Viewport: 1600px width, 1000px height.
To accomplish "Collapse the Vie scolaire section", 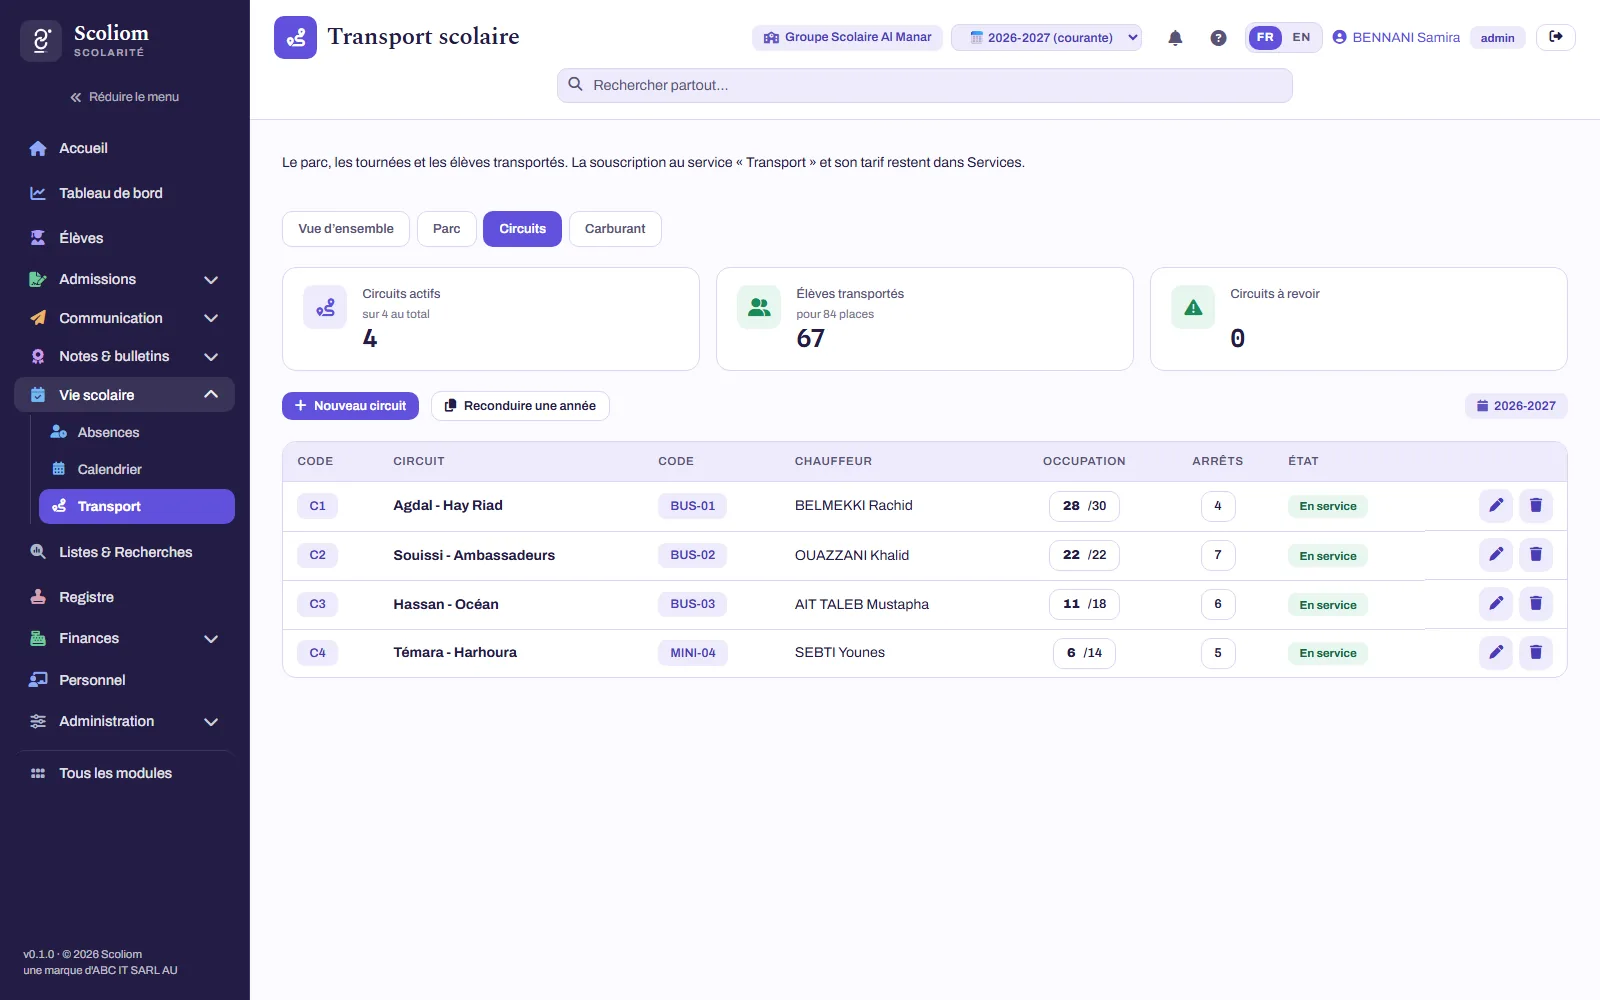I will (125, 395).
